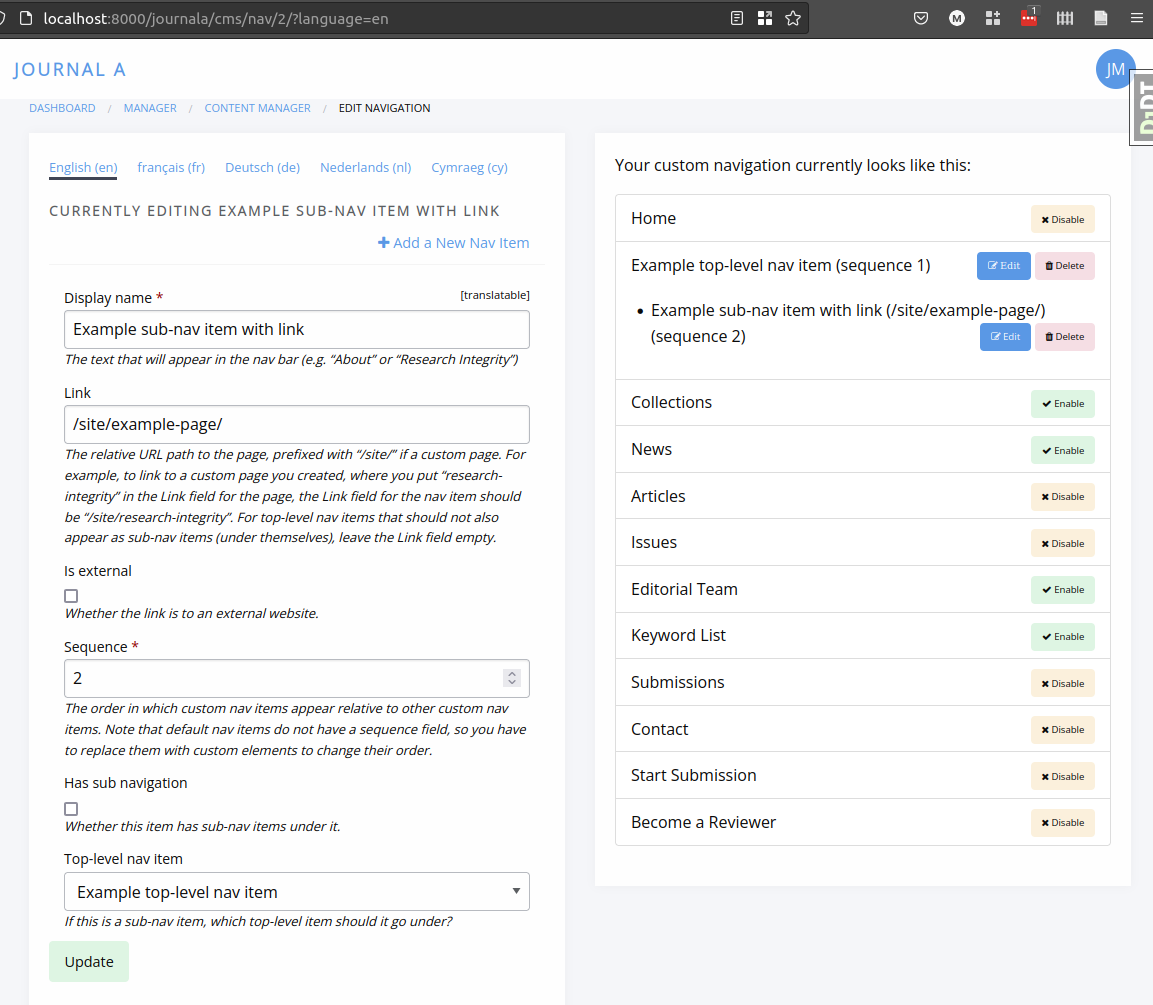The height and width of the screenshot is (1005, 1153).
Task: Click the red password manager extension icon
Action: coord(1029,18)
